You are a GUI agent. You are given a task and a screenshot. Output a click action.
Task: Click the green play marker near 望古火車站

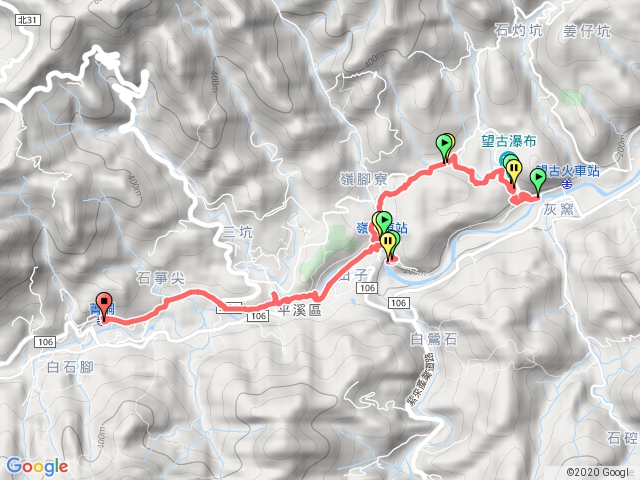538,182
